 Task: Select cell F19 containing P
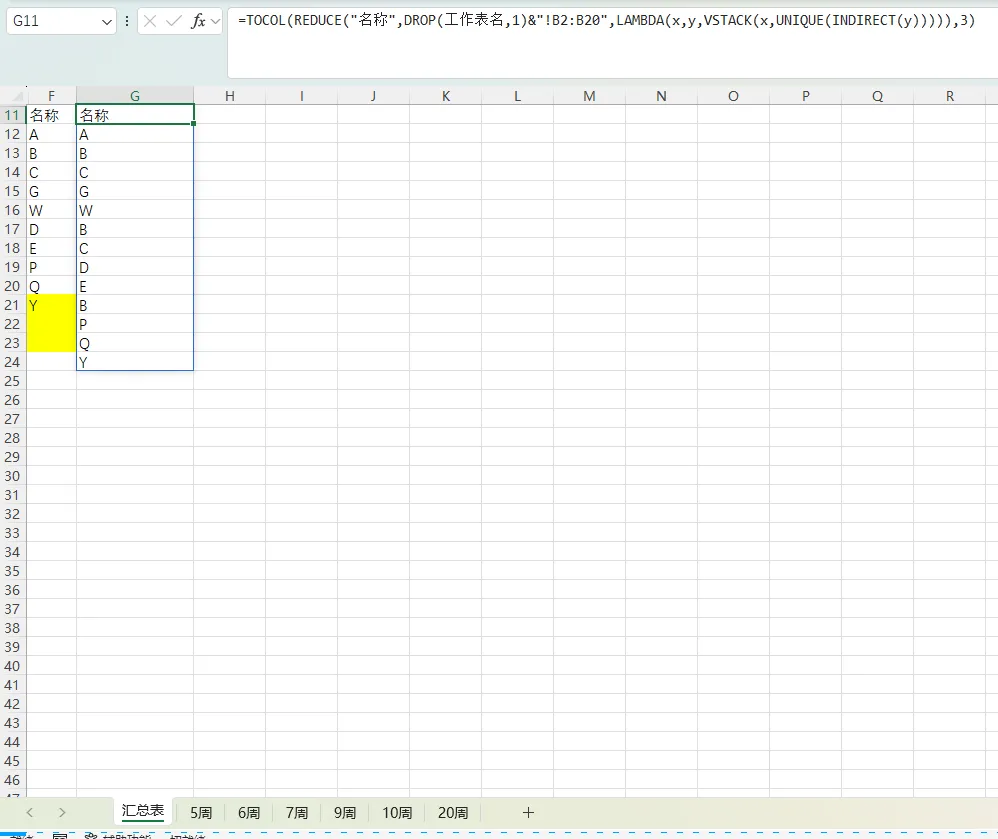click(x=51, y=267)
